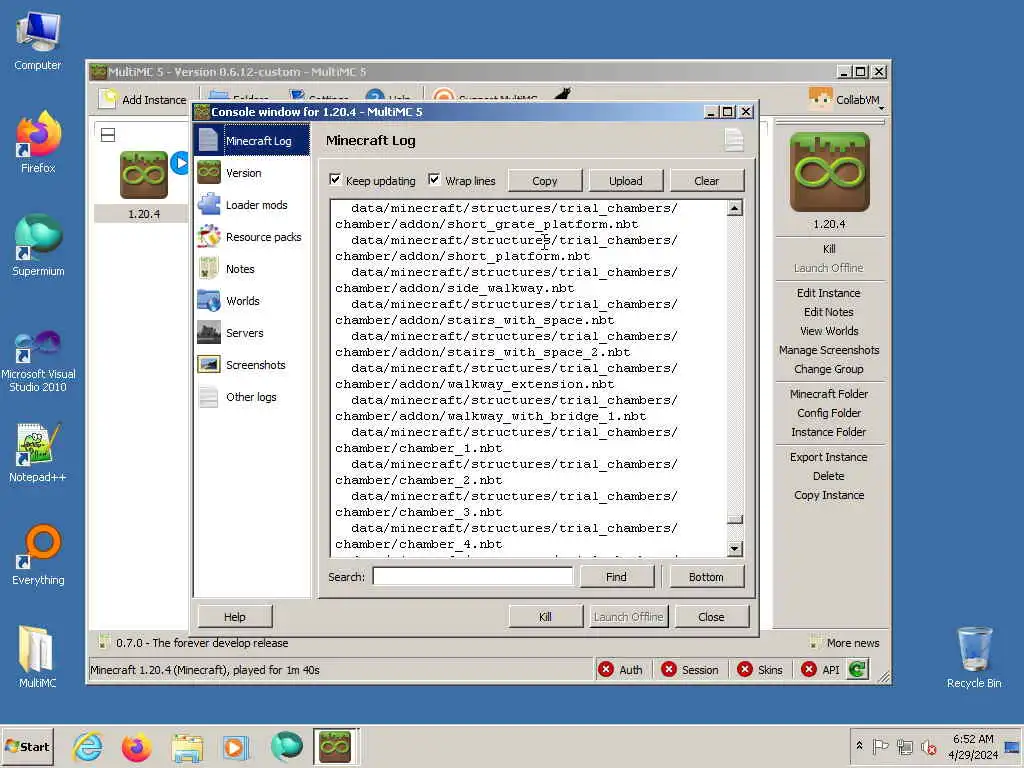Image resolution: width=1024 pixels, height=768 pixels.
Task: Click Change Group in side panel
Action: point(829,369)
